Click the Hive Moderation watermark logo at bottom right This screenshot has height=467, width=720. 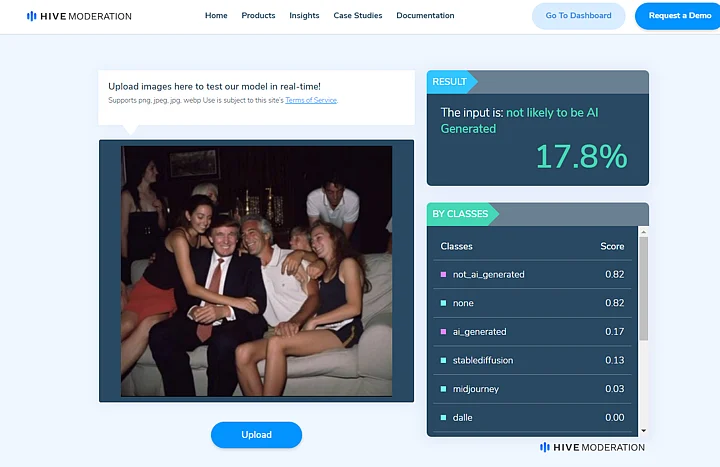(592, 448)
